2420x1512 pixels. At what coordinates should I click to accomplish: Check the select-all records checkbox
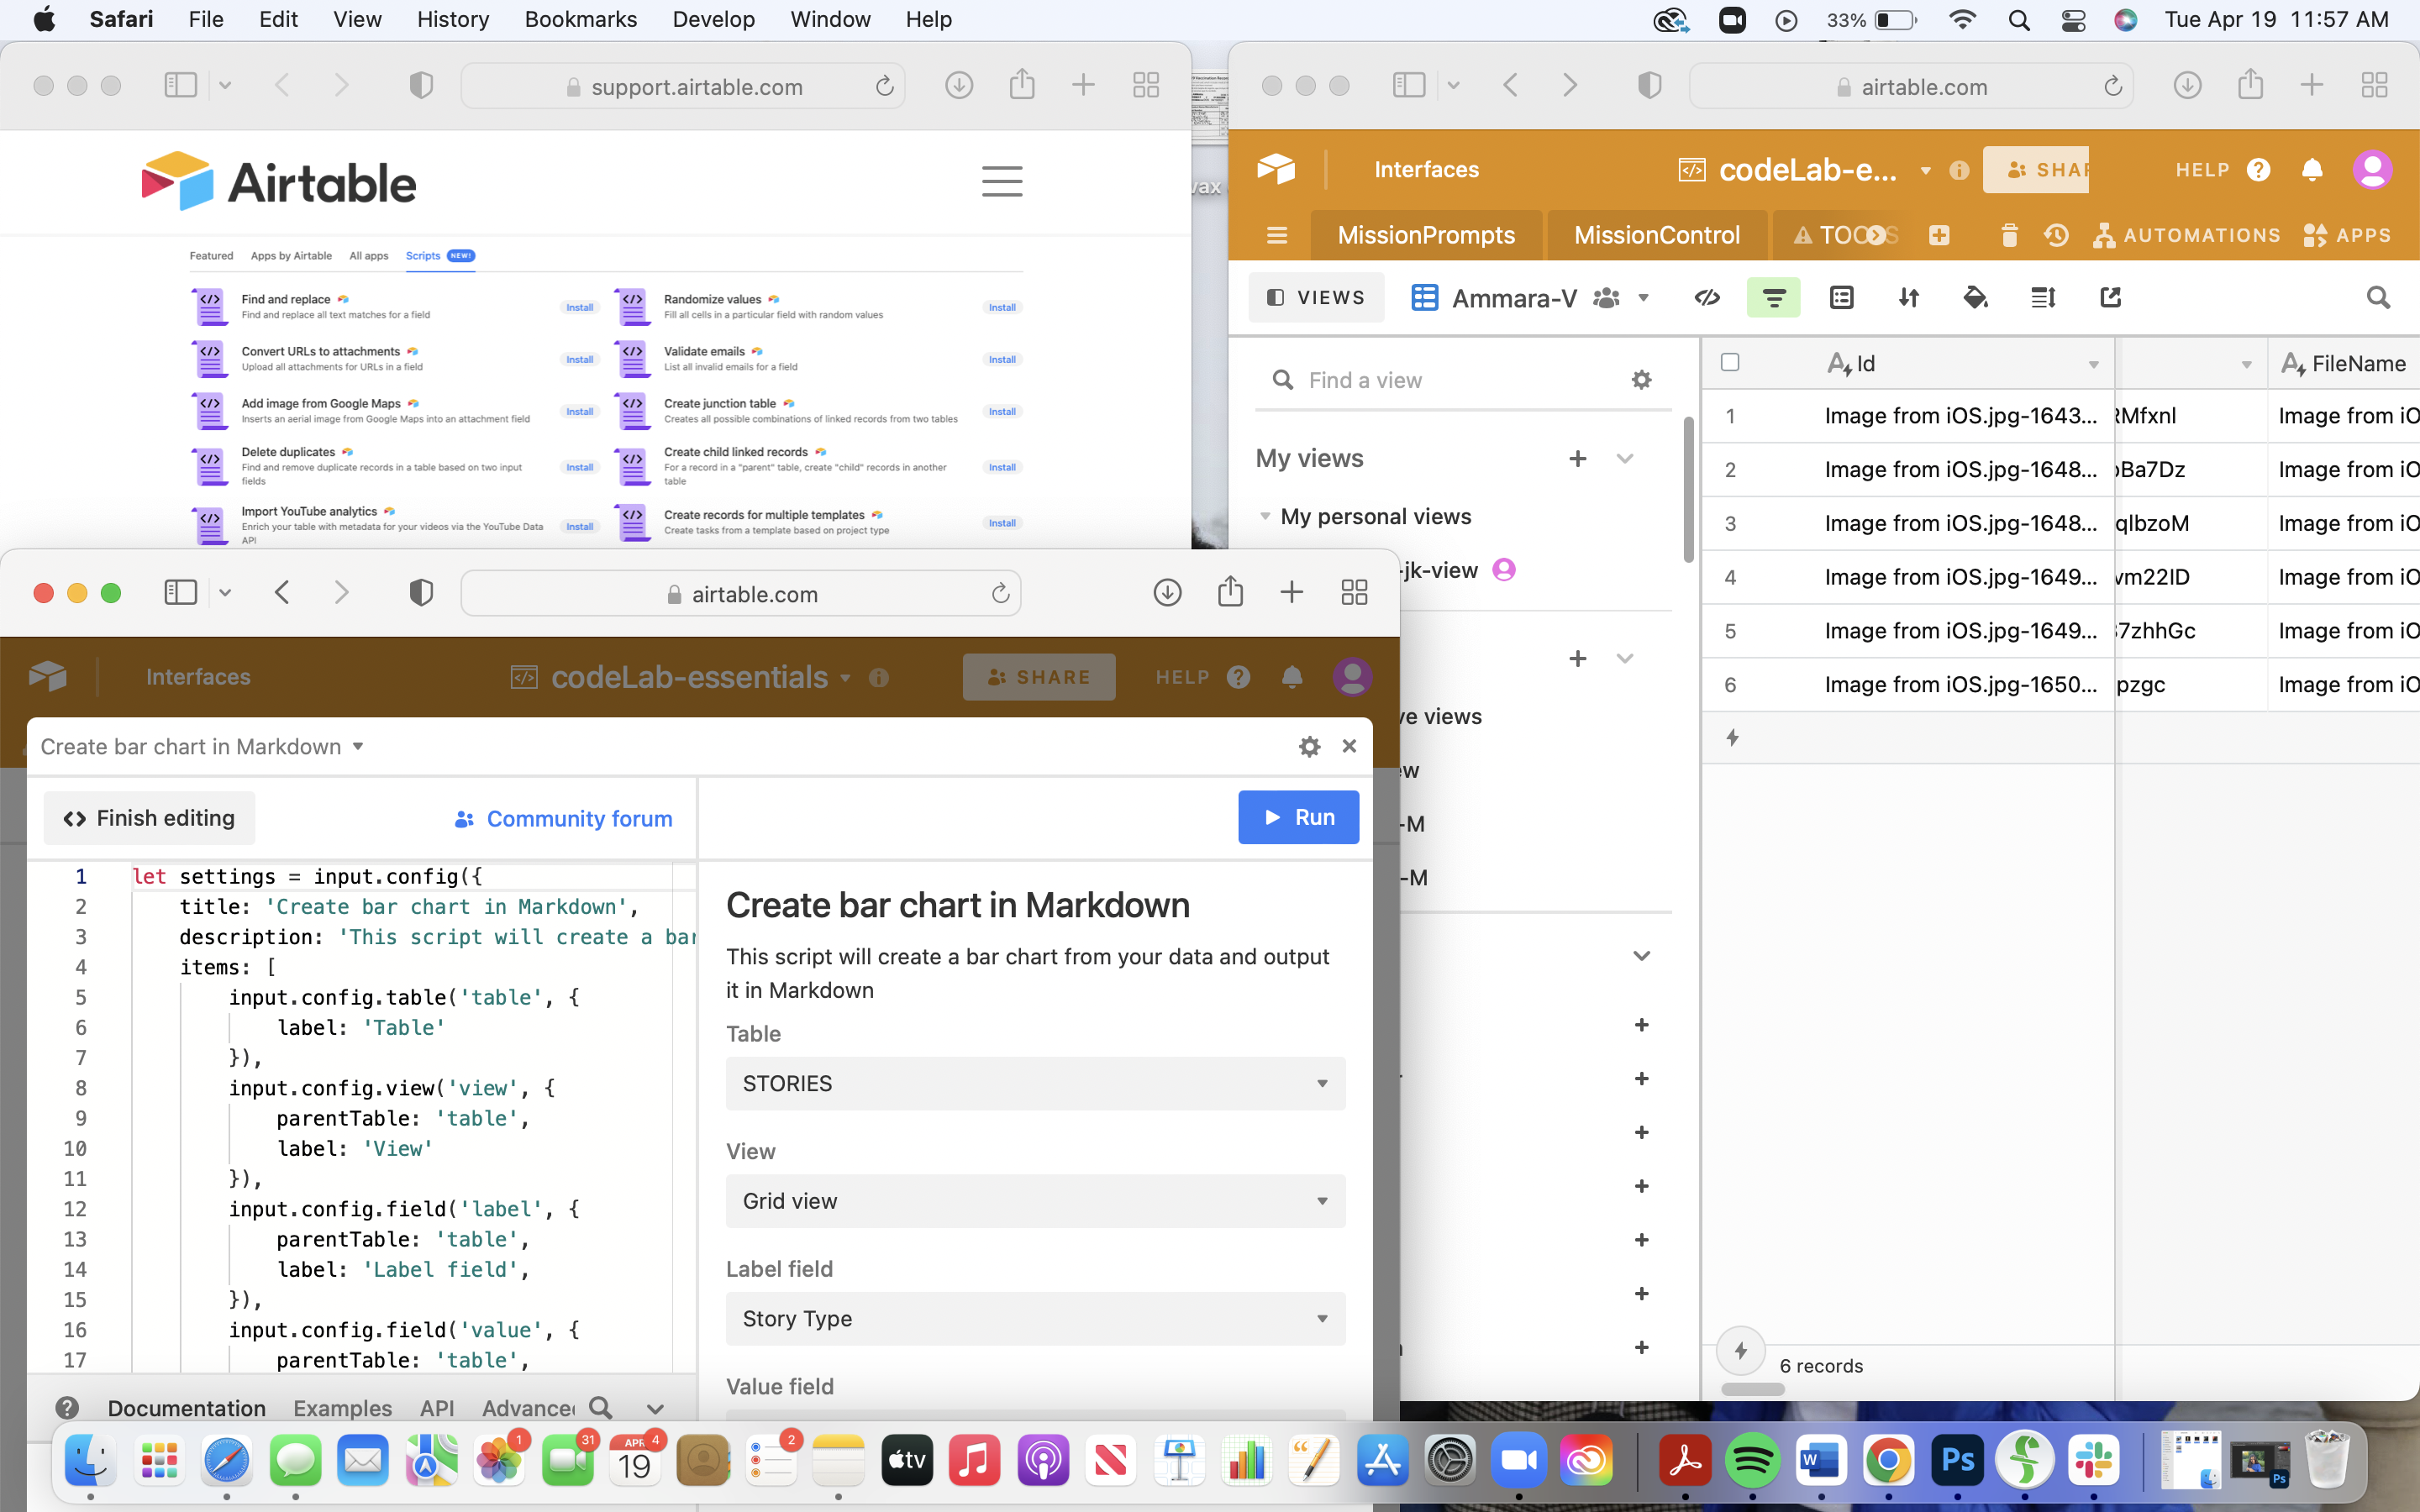coord(1730,363)
